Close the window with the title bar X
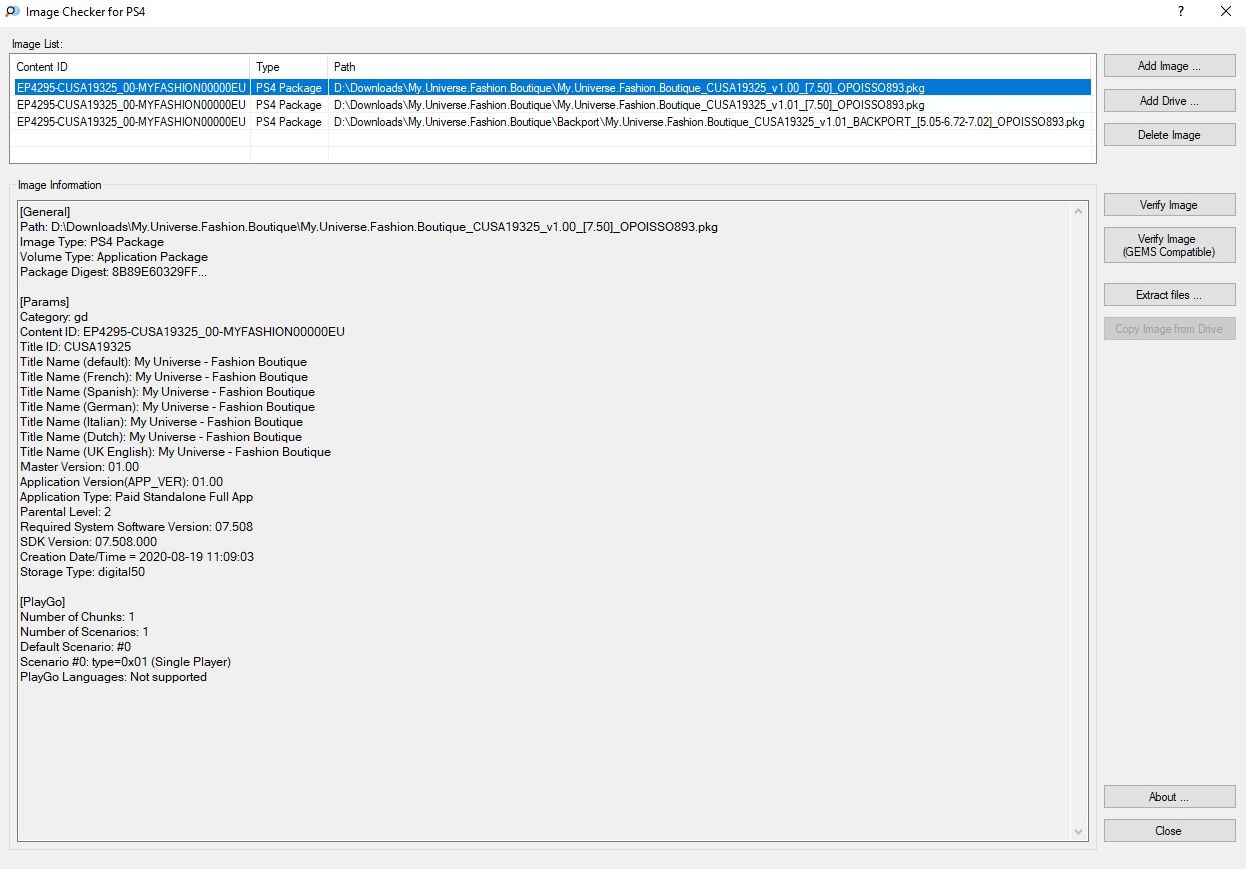 pyautogui.click(x=1225, y=12)
